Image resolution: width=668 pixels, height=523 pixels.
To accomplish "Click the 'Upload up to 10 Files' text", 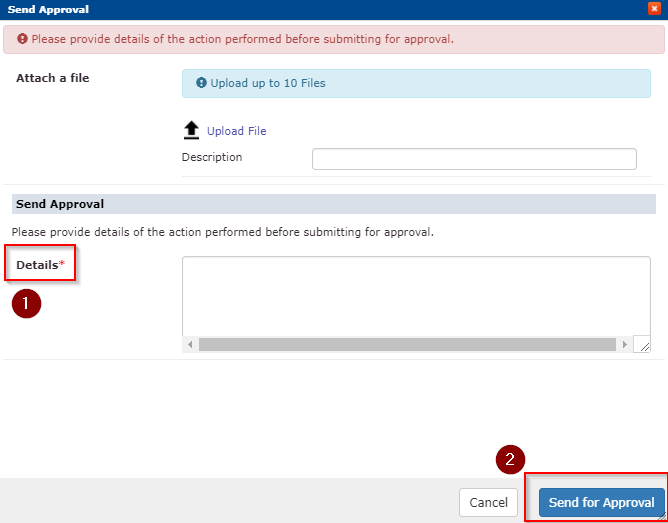I will (268, 83).
